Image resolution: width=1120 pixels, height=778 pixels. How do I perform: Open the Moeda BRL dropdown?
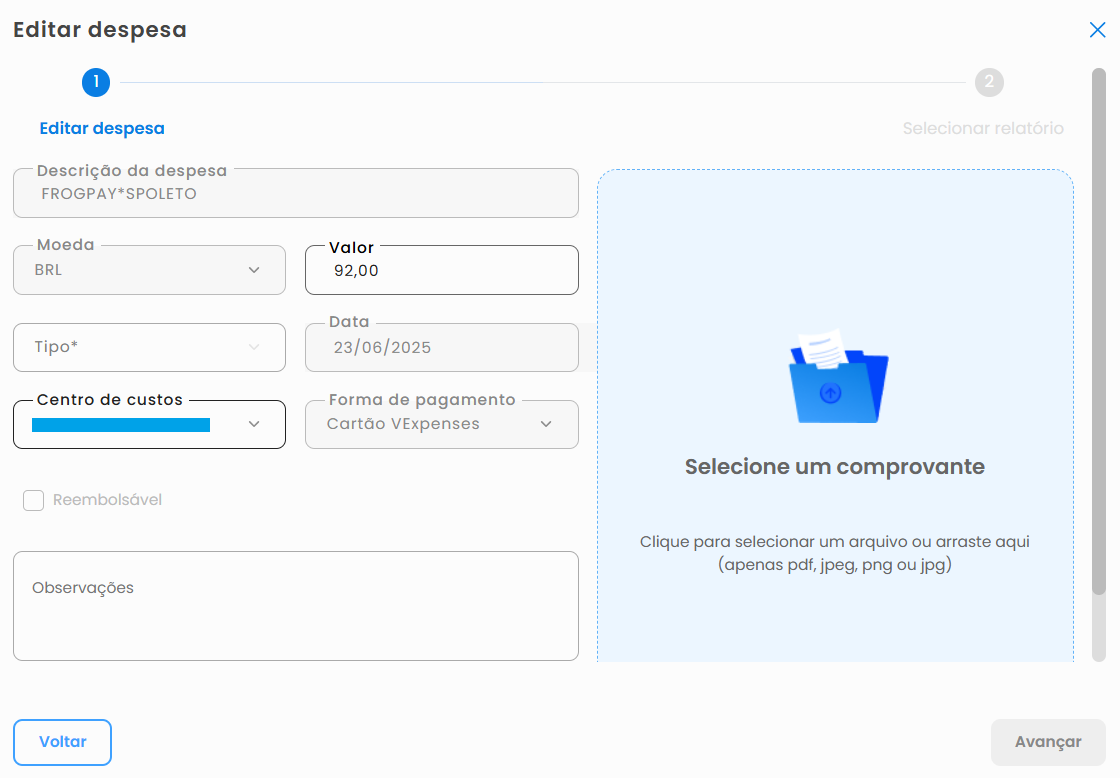click(x=149, y=270)
